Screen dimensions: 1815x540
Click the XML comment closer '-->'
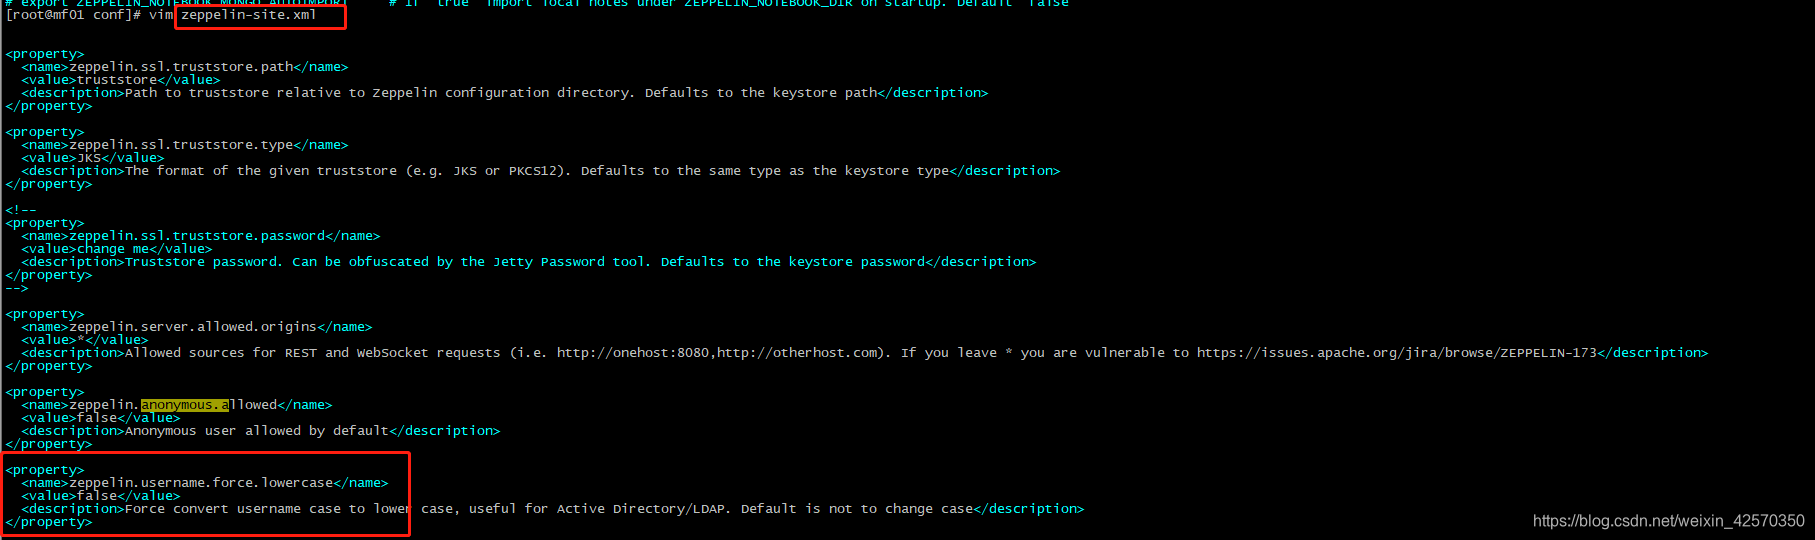coord(17,288)
